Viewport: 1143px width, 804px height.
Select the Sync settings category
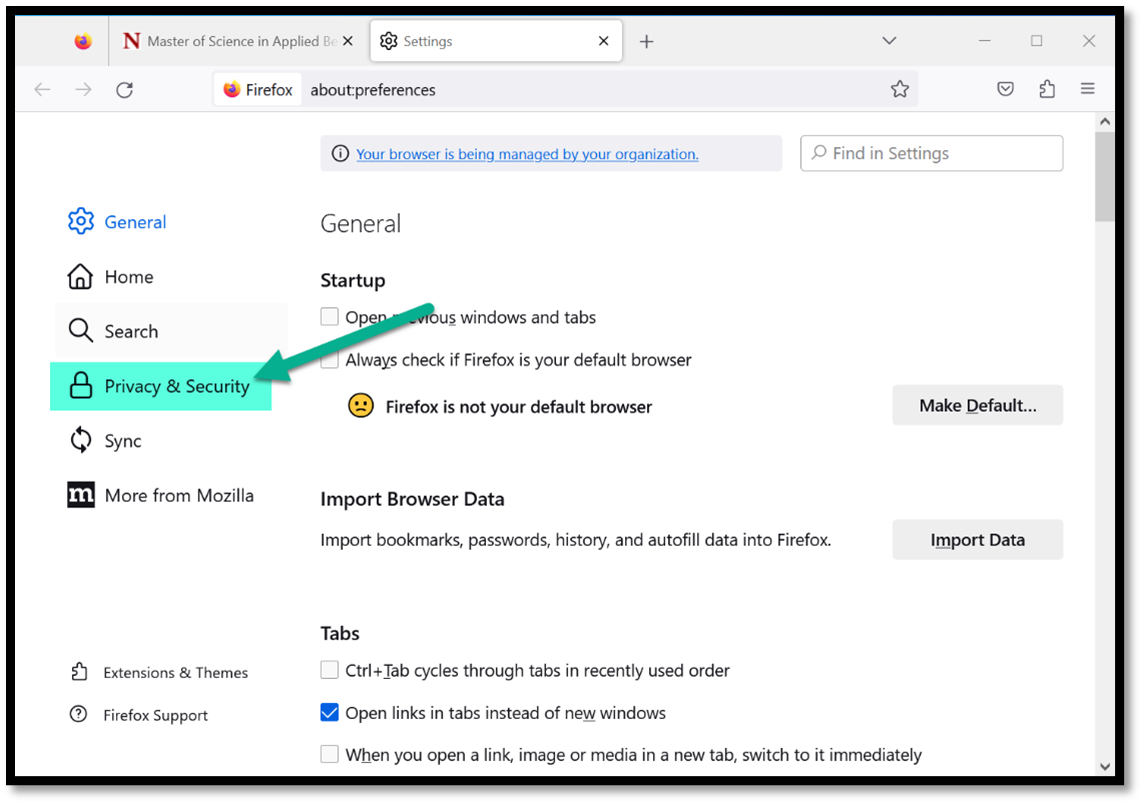pos(122,441)
